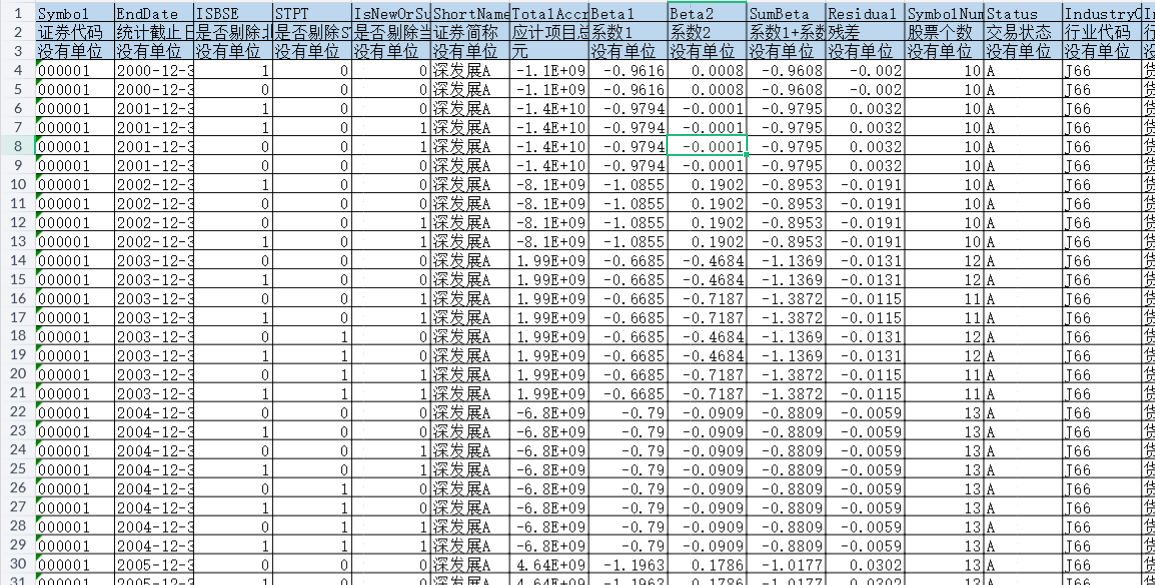Viewport: 1155px width, 585px height.
Task: Select the 0.0008 Beta2 value in row 4
Action: [x=706, y=71]
